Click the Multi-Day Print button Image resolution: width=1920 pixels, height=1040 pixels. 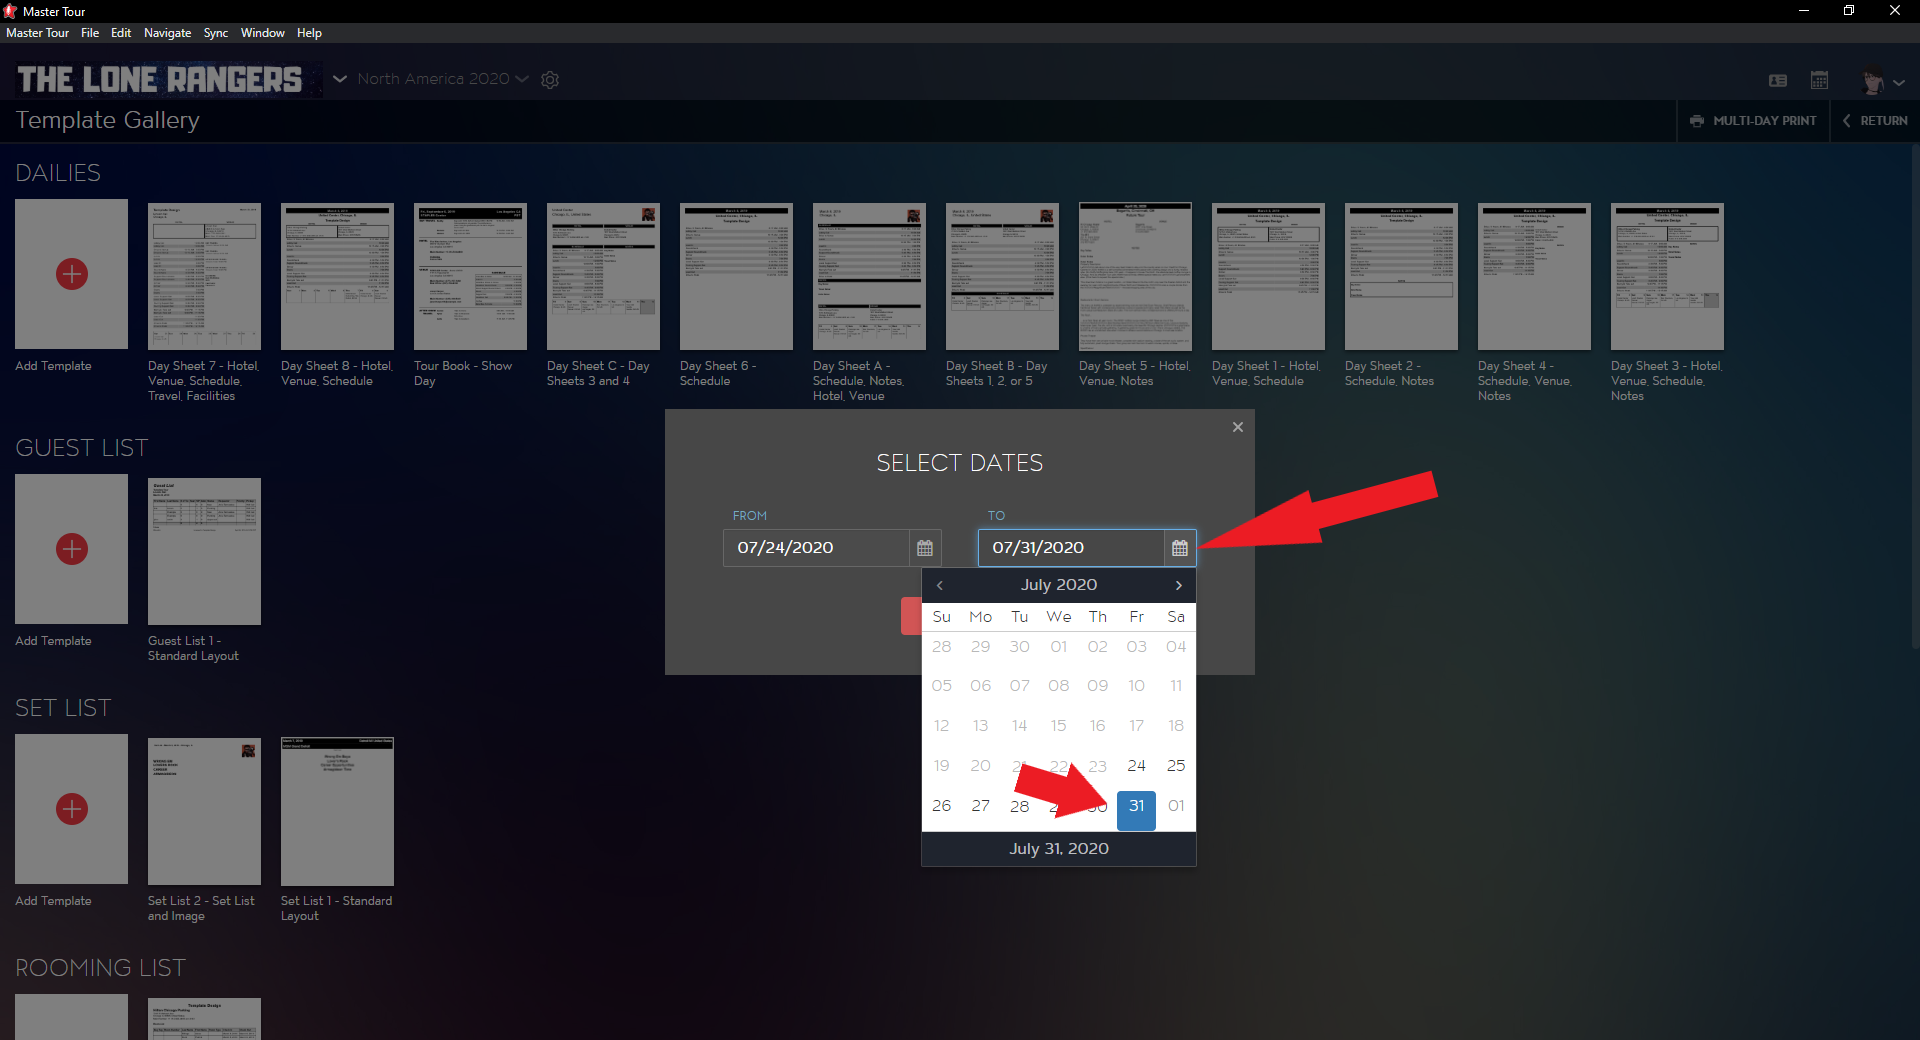(x=1753, y=120)
